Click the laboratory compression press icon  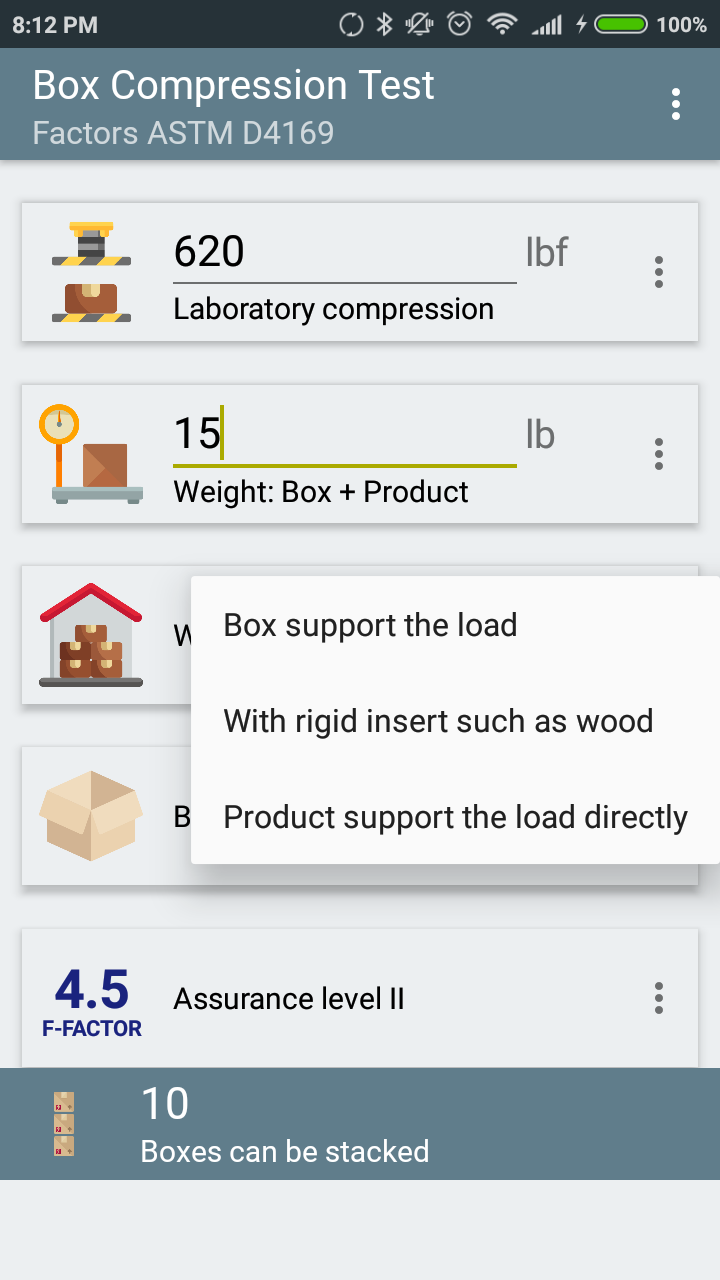click(91, 272)
